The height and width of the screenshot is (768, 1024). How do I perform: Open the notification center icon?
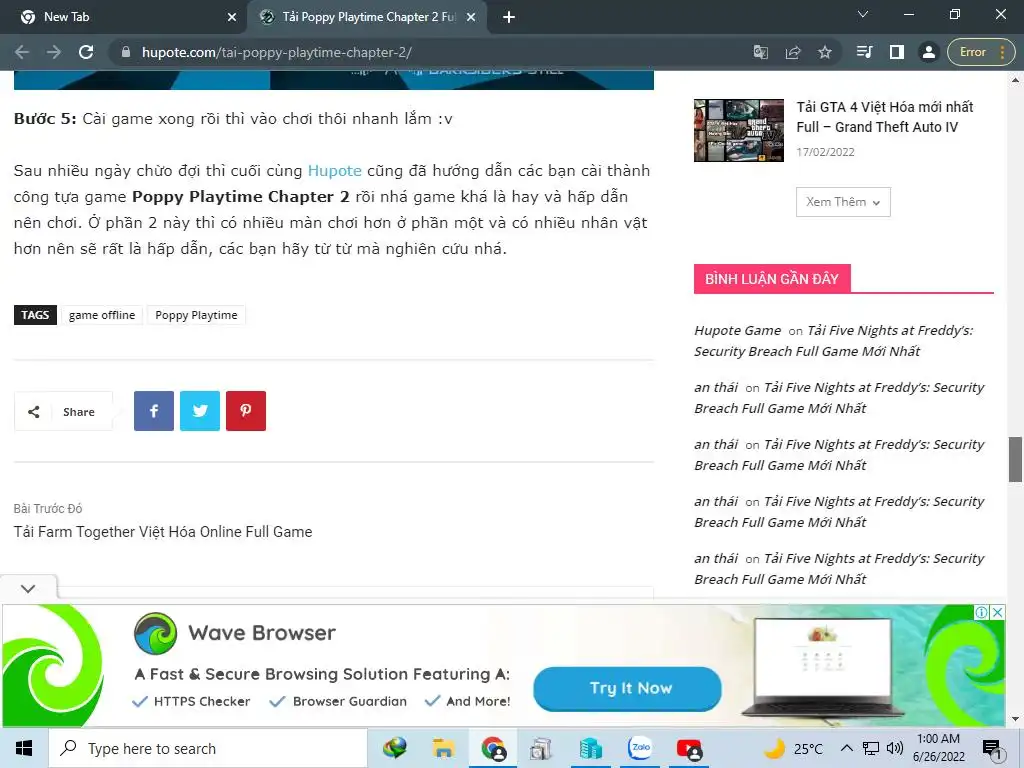(x=992, y=748)
